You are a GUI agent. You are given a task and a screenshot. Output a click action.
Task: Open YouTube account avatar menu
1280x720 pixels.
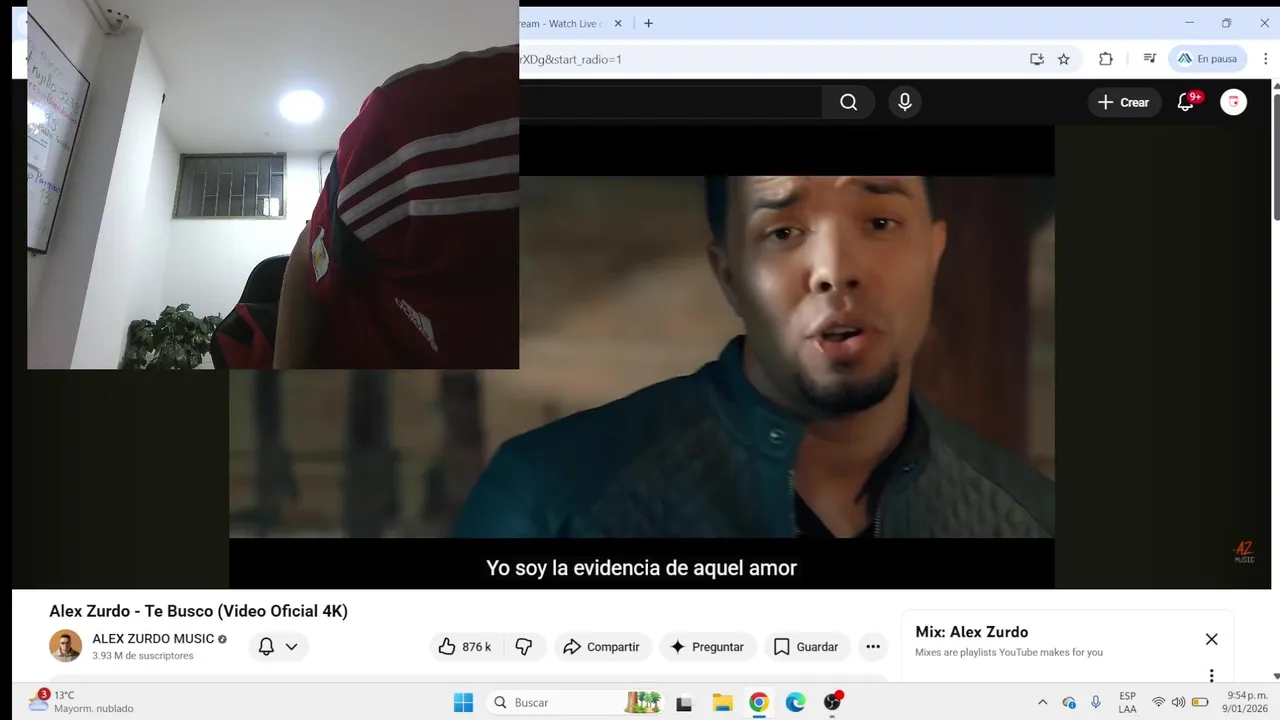1234,102
